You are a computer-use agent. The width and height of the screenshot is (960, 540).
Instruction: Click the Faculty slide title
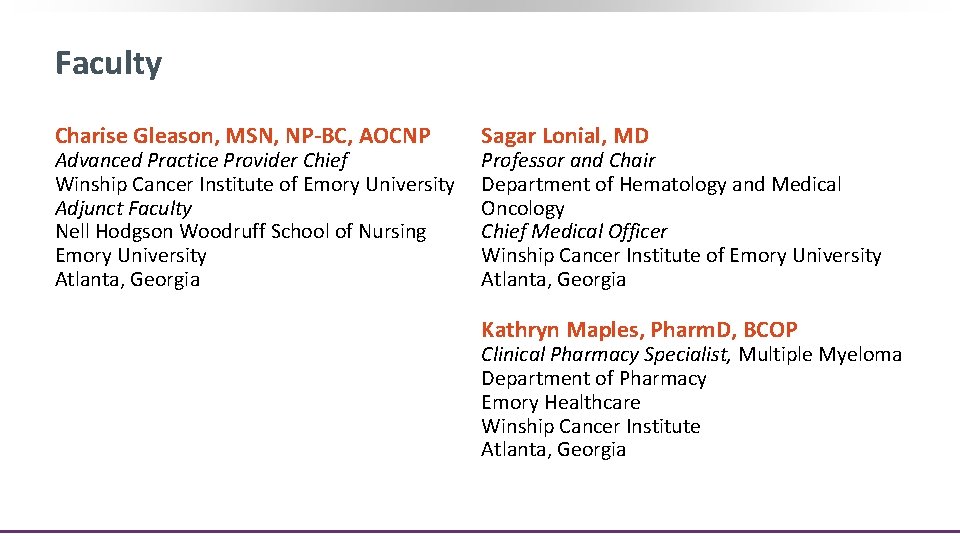pyautogui.click(x=108, y=64)
